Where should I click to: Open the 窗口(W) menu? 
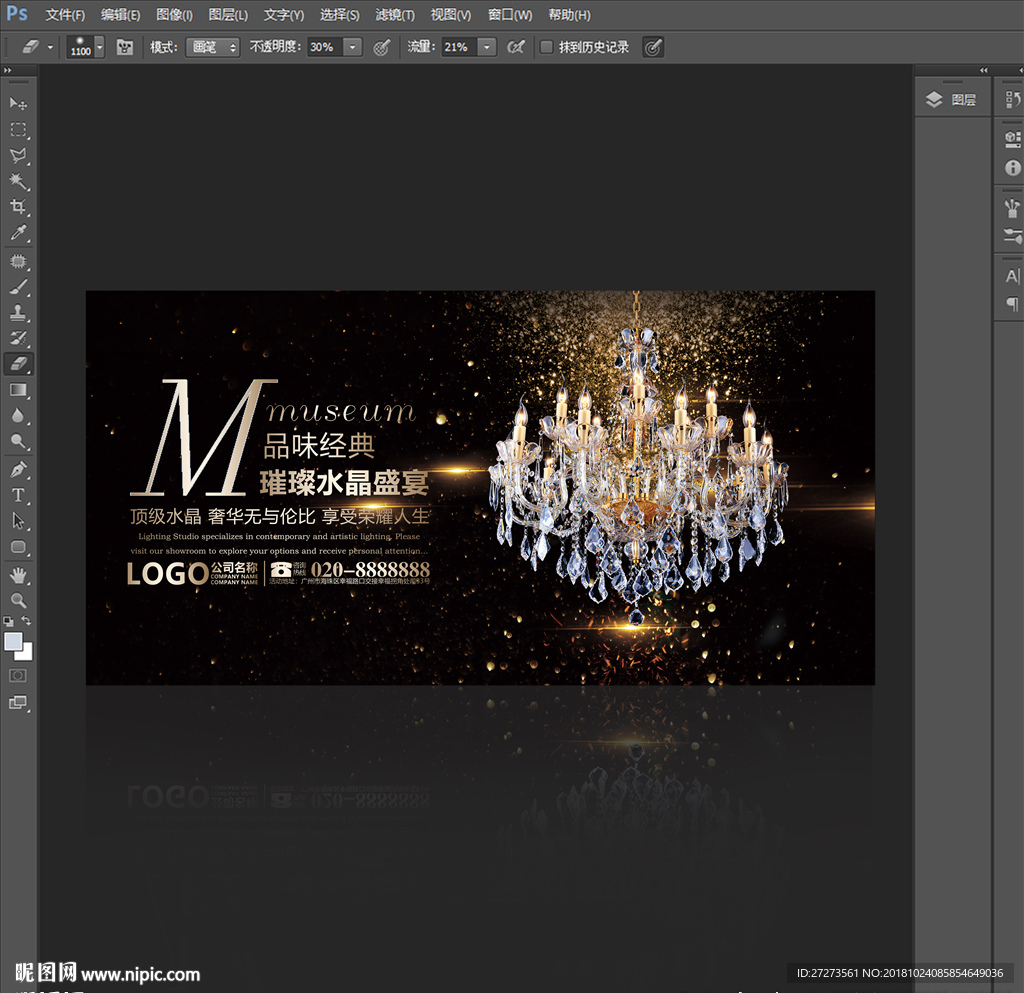[510, 14]
